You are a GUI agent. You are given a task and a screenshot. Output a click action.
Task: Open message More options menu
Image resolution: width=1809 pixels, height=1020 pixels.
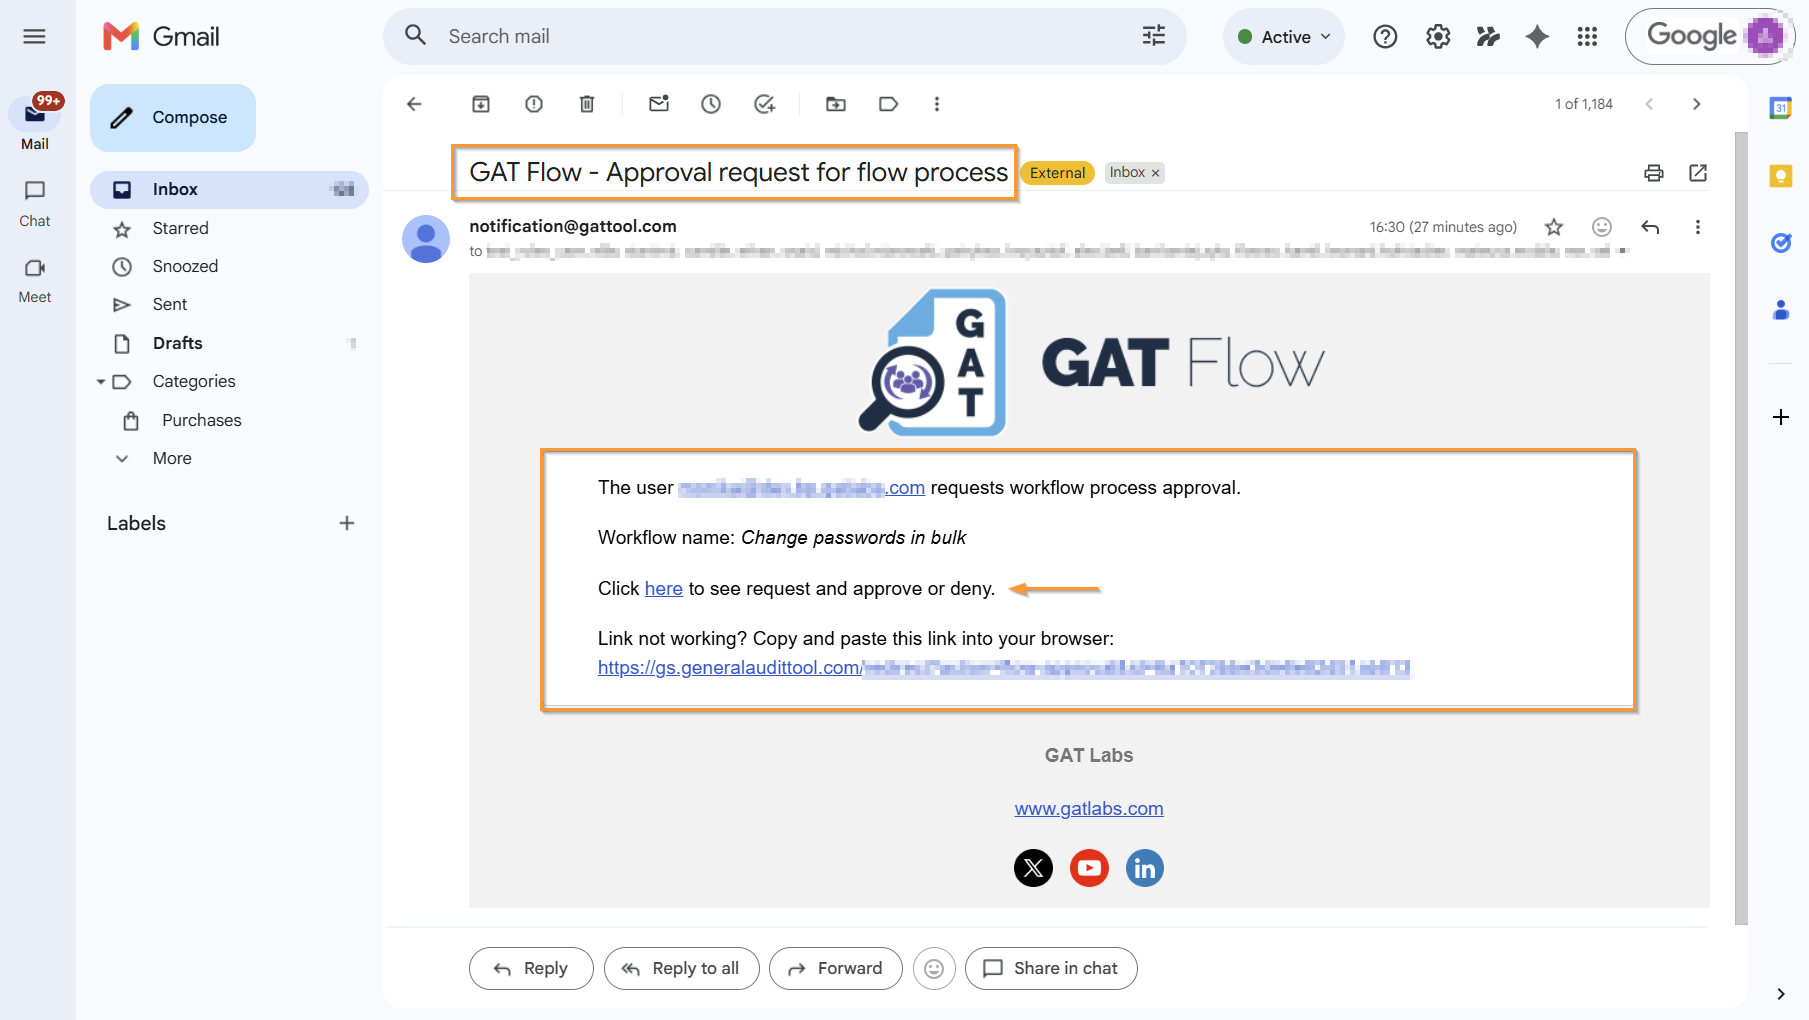[x=1698, y=227]
